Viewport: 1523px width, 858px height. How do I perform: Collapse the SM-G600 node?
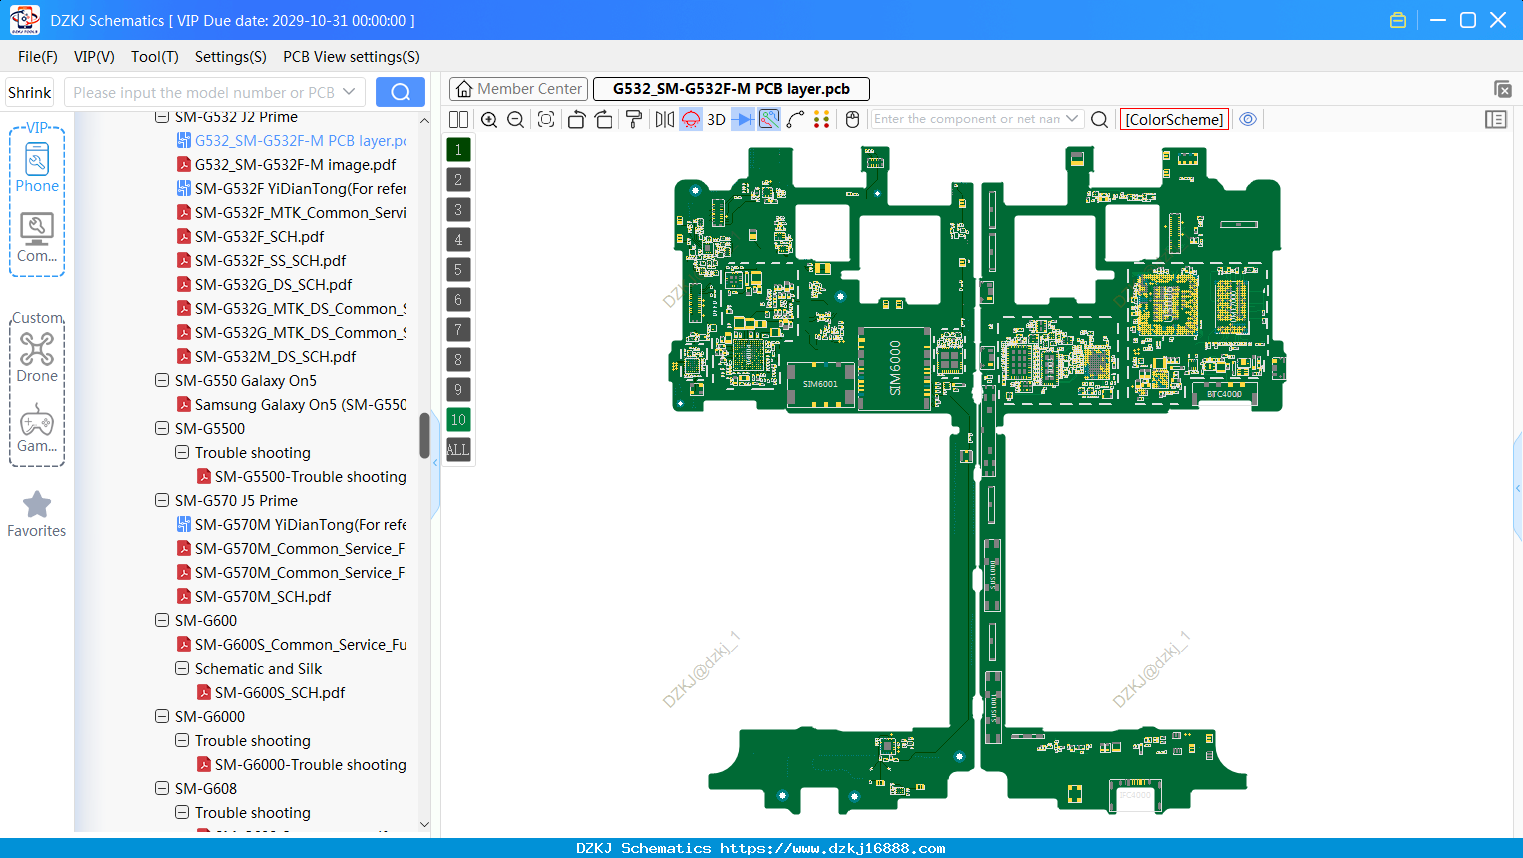click(162, 620)
